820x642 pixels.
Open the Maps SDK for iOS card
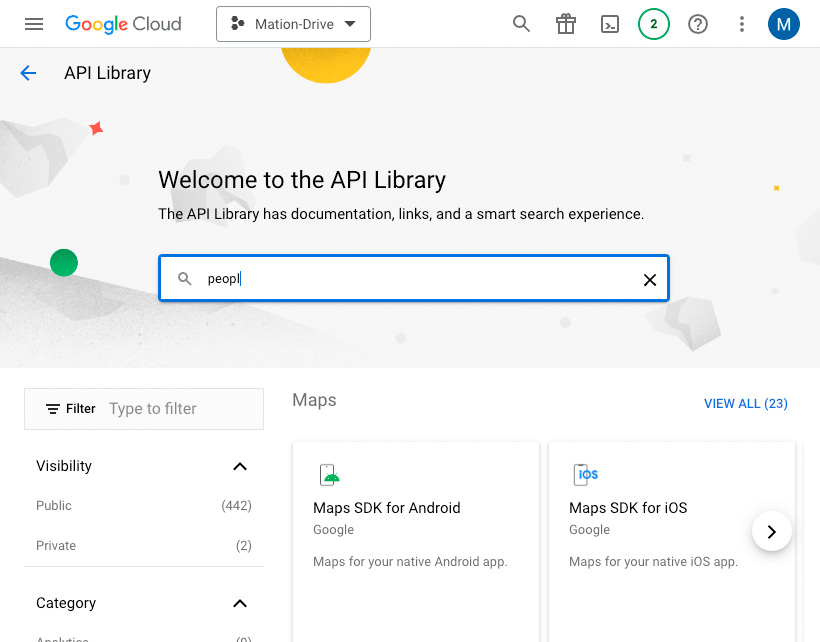[672, 542]
